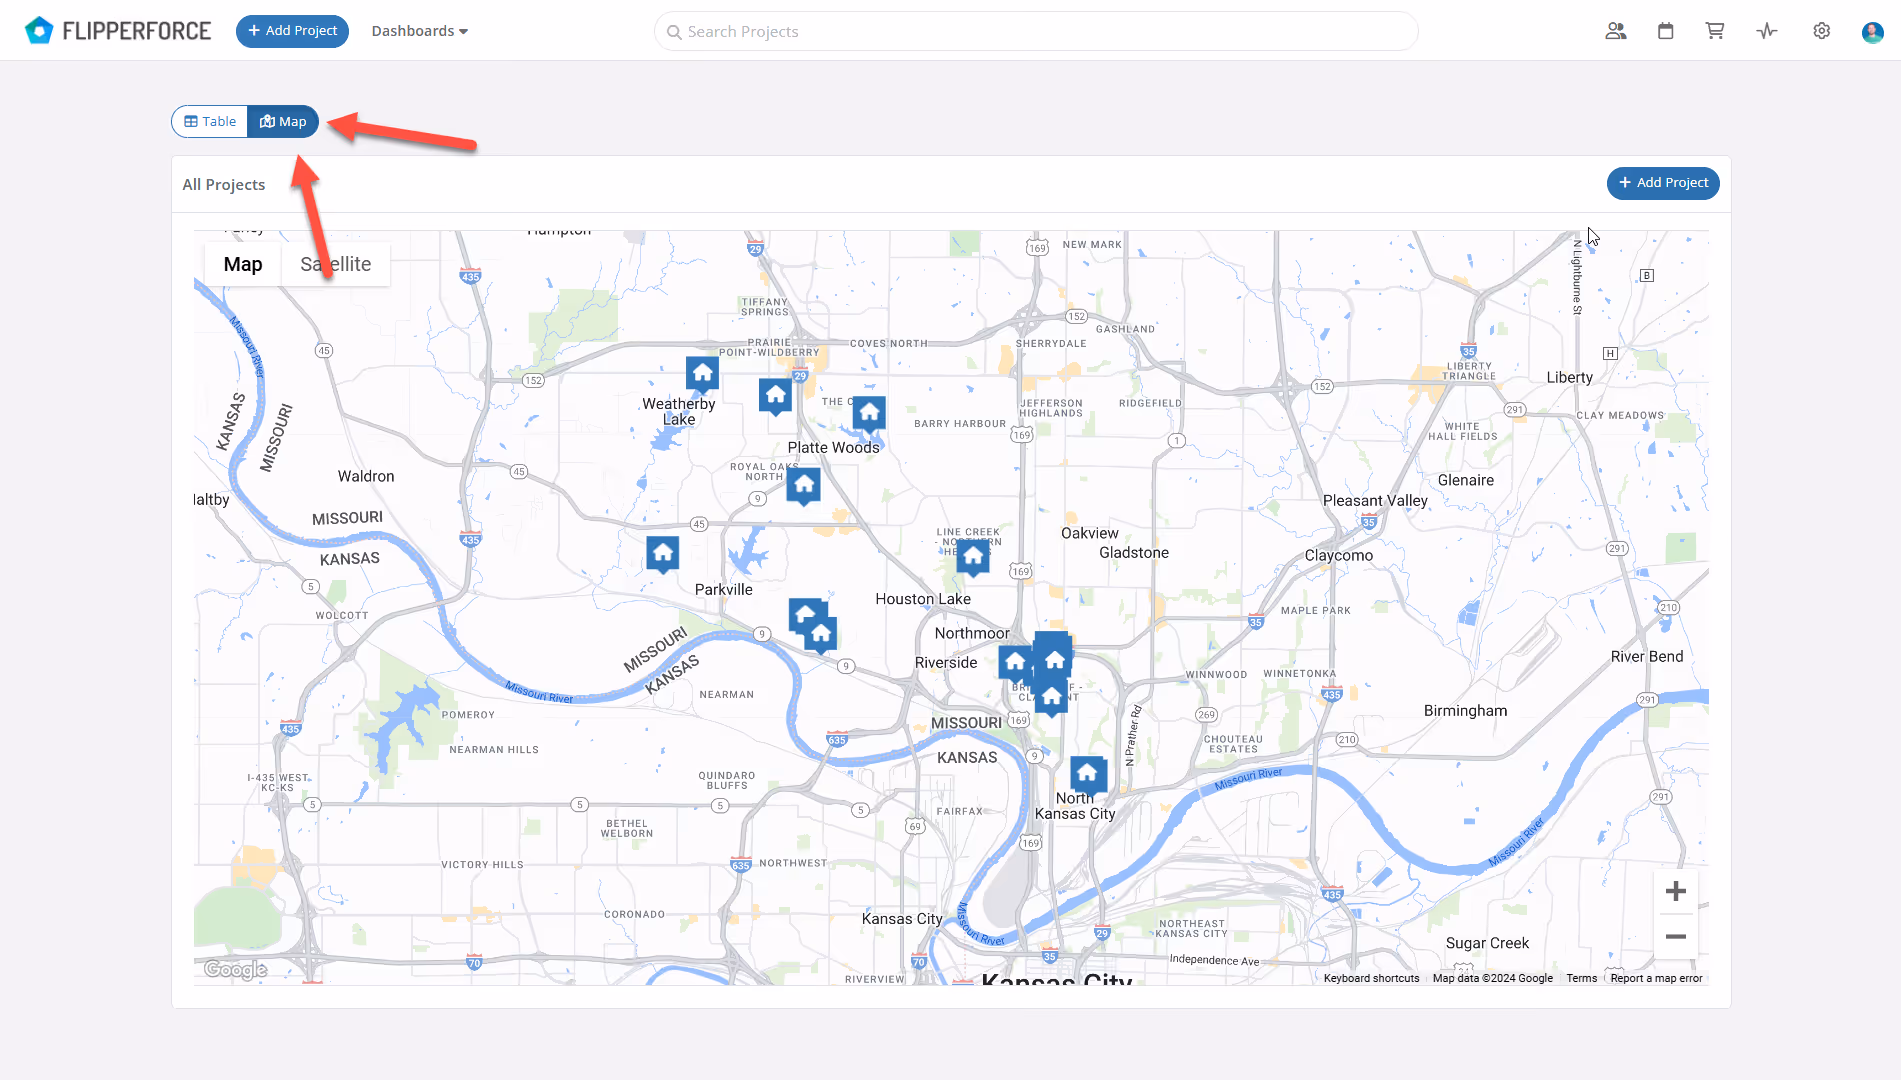
Task: Click project marker near highway 29 shield
Action: pyautogui.click(x=775, y=396)
